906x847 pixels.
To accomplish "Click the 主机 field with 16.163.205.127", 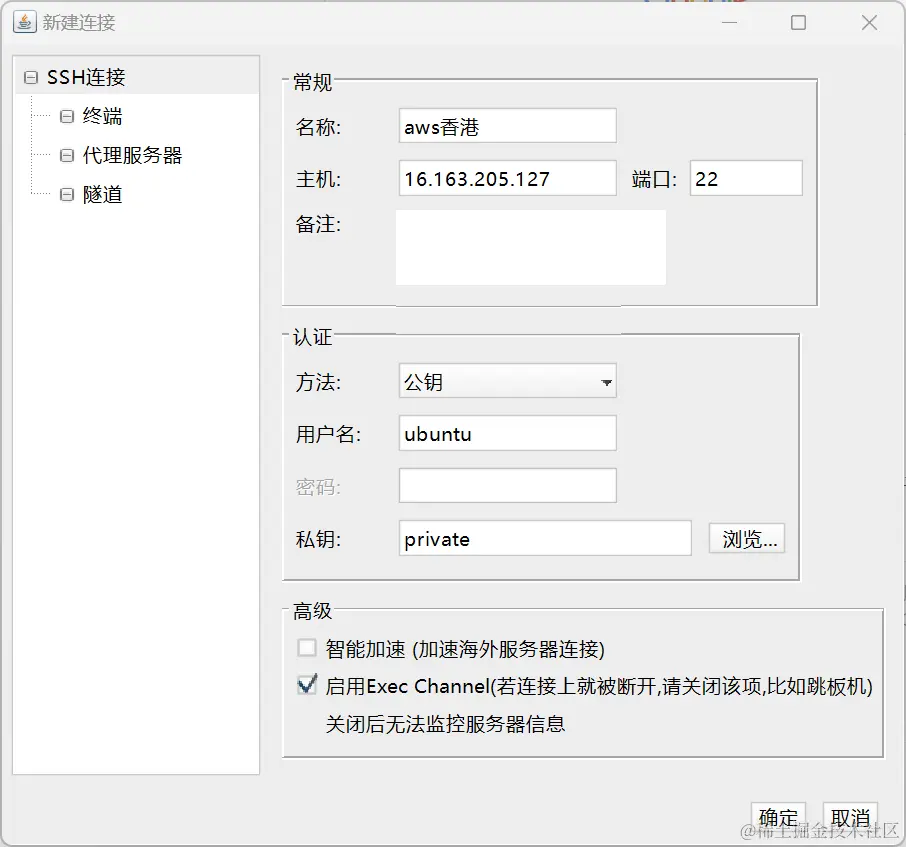I will tap(507, 178).
